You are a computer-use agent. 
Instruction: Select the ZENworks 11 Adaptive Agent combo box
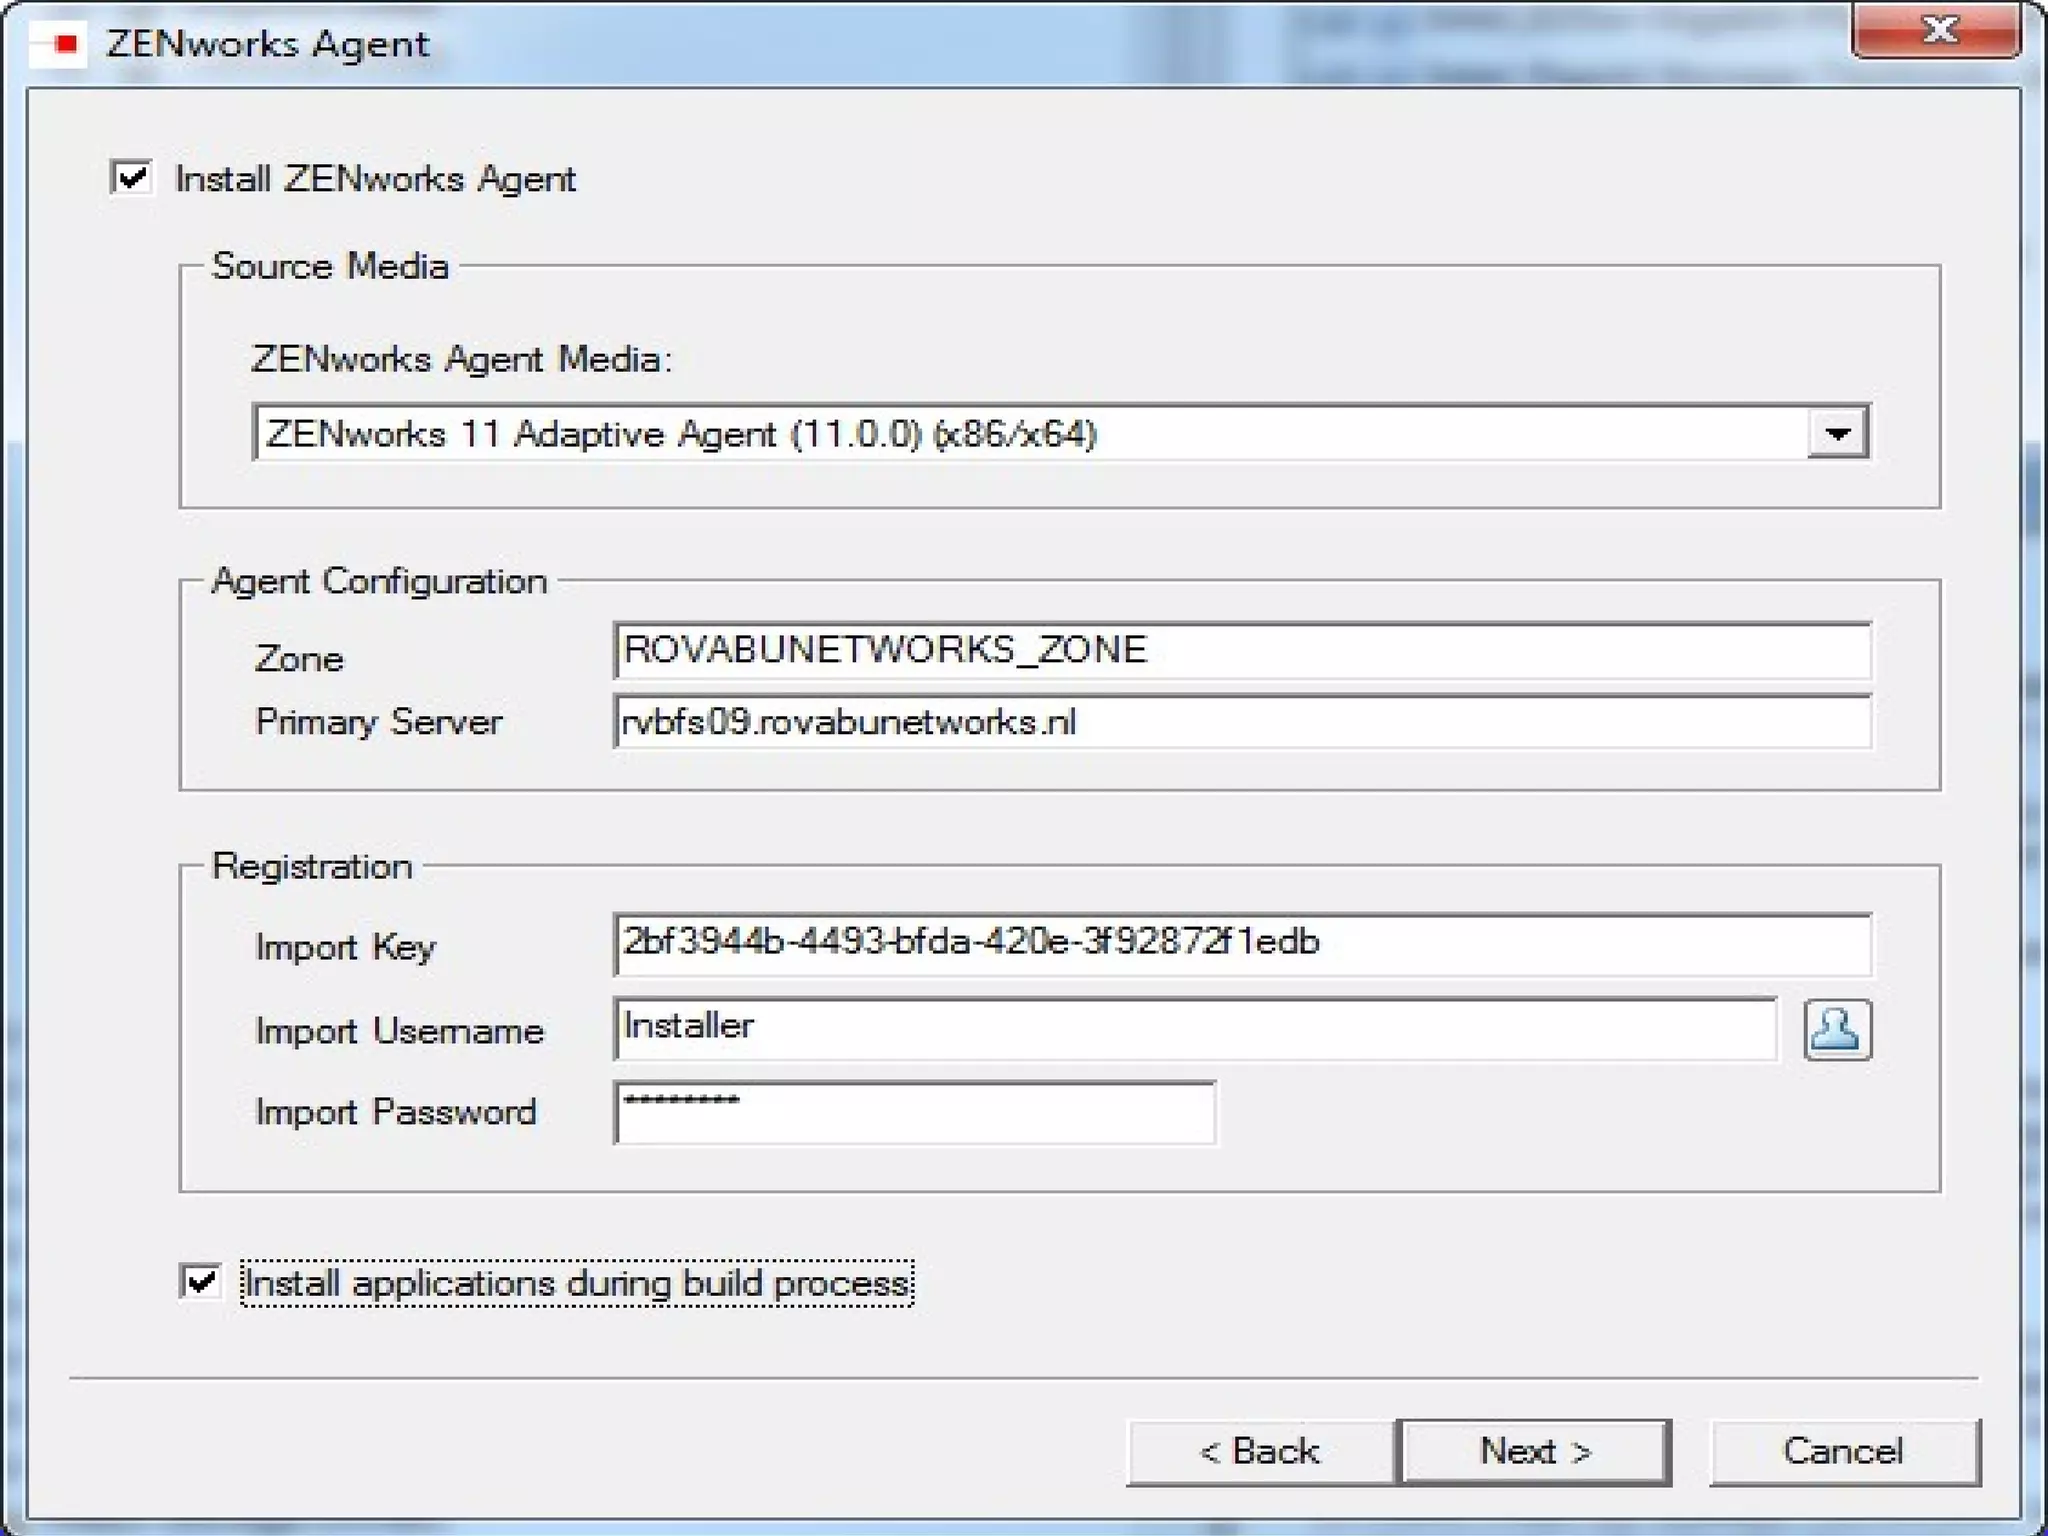1061,433
